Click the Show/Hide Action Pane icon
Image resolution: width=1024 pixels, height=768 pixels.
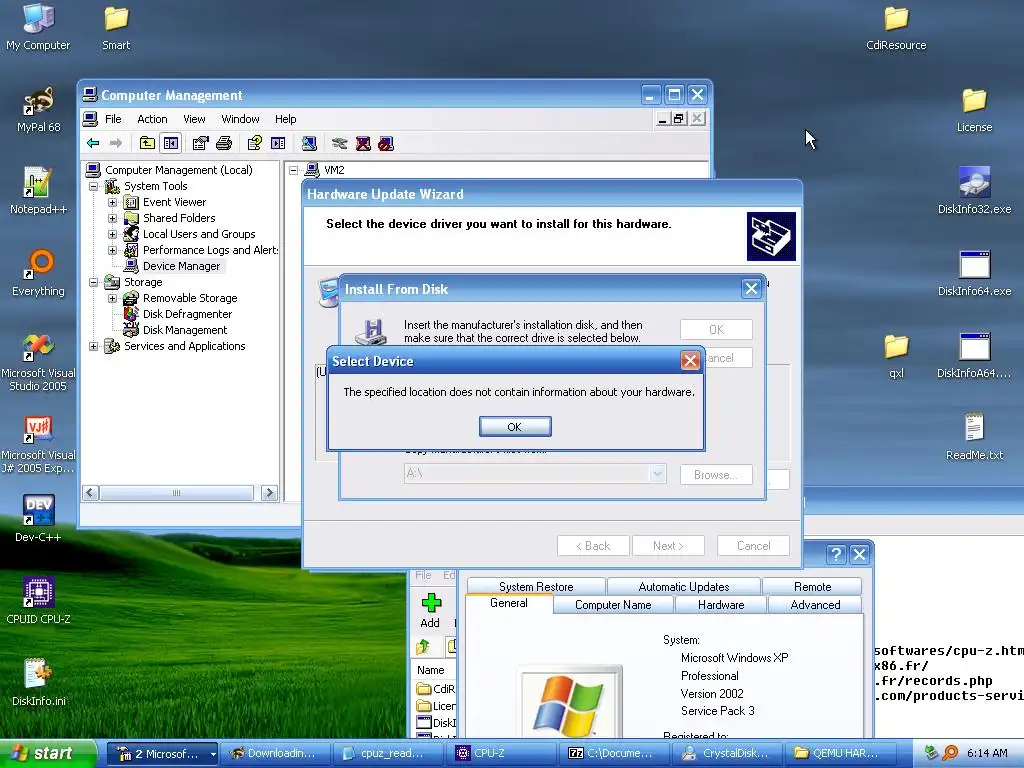click(x=278, y=143)
